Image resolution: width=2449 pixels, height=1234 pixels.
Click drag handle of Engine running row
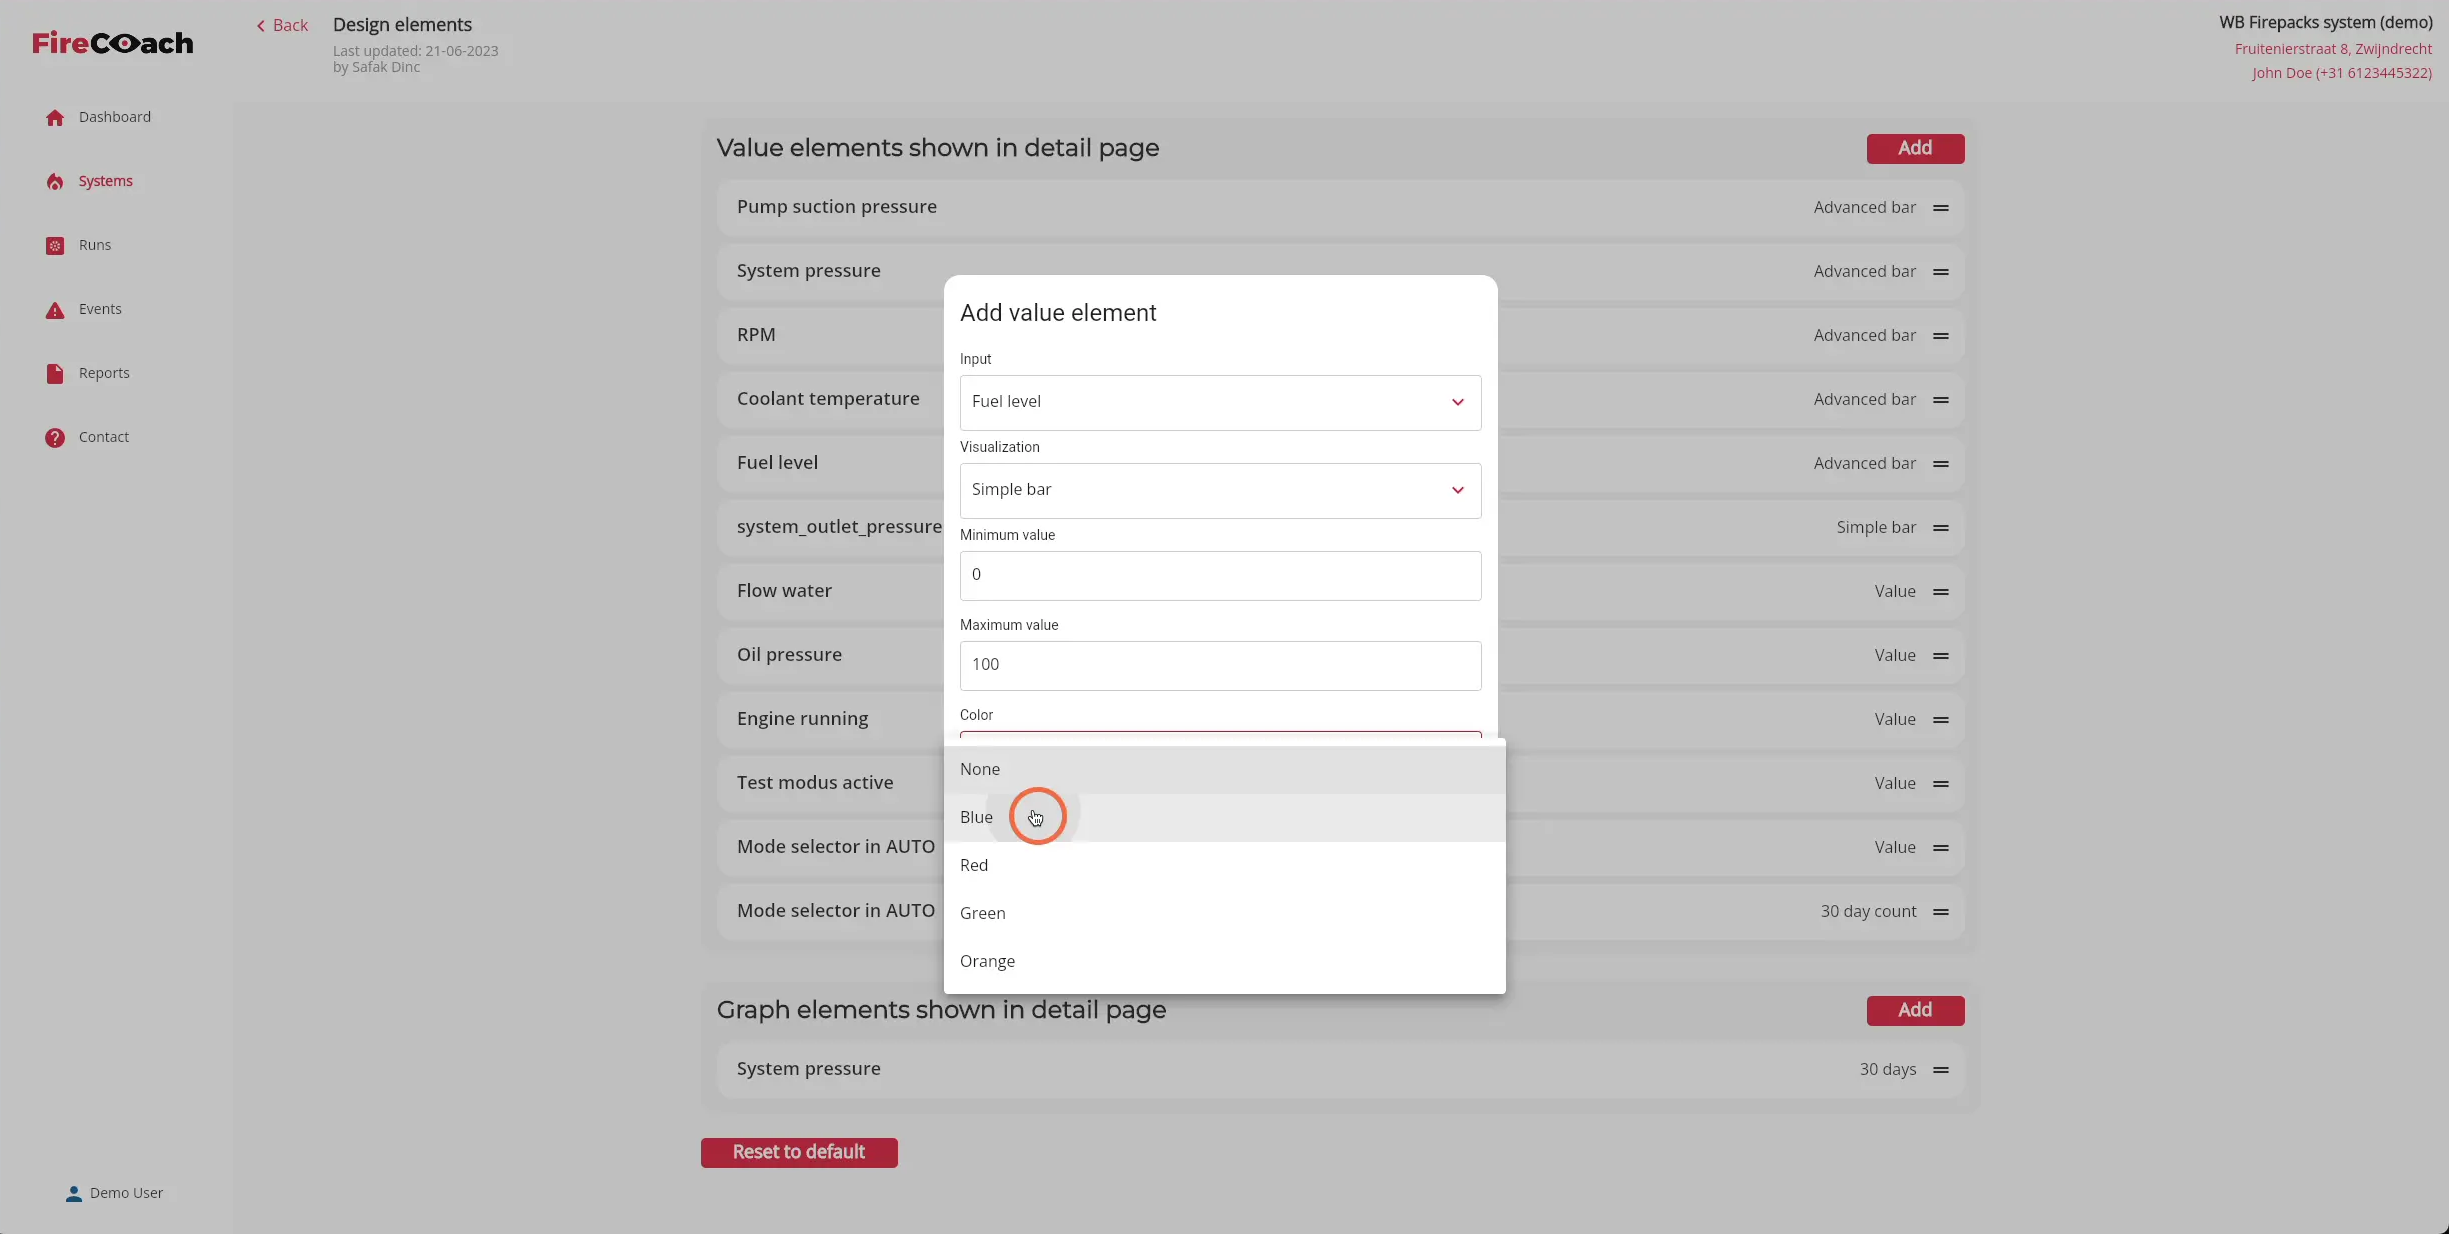tap(1941, 720)
